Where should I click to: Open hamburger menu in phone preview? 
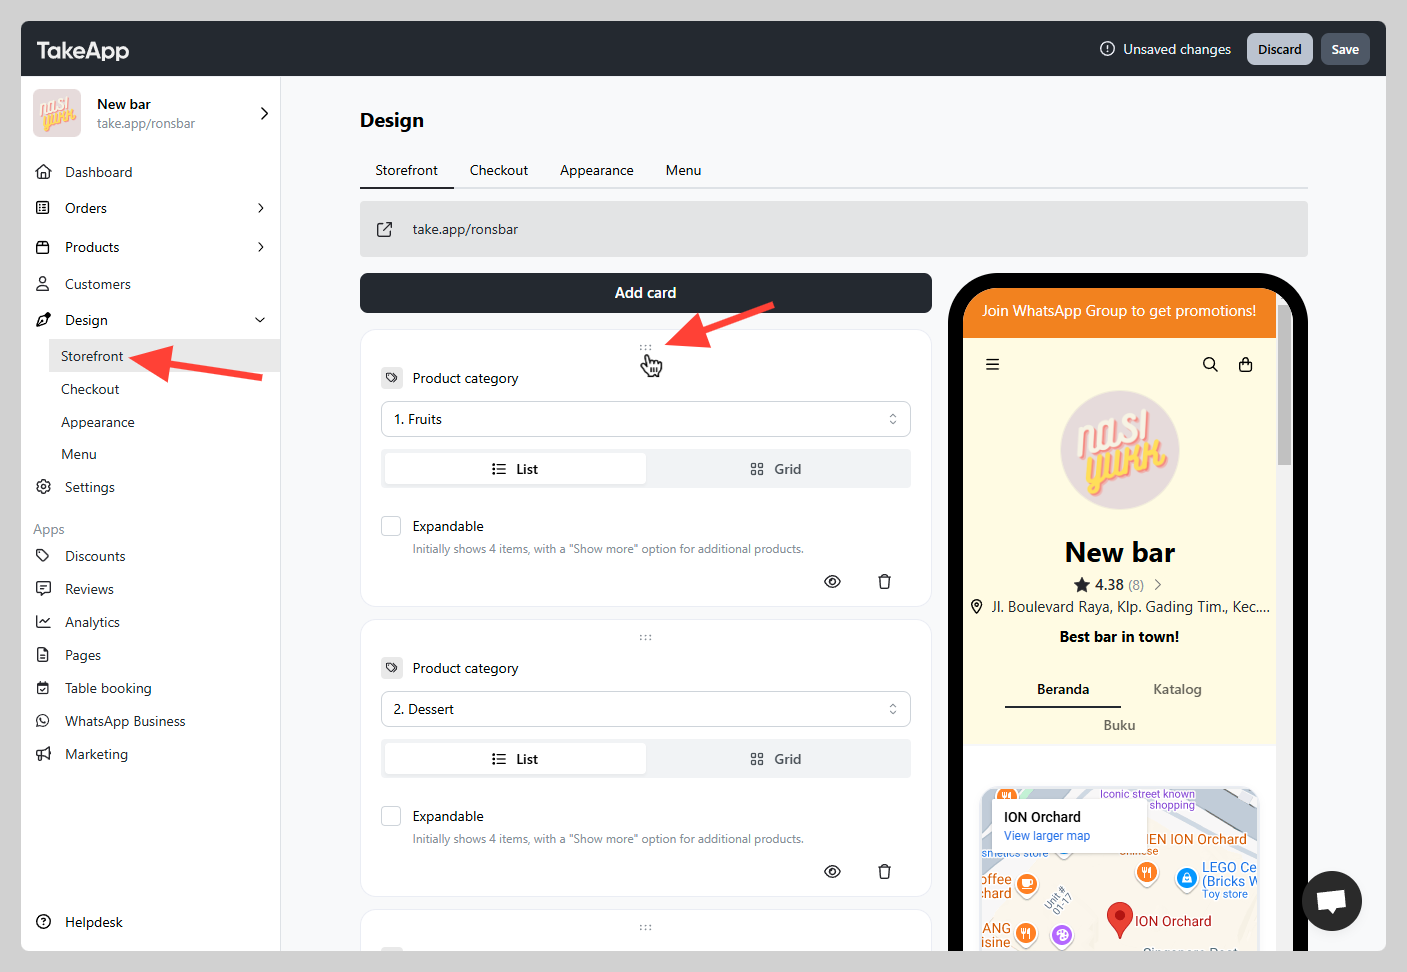[993, 365]
